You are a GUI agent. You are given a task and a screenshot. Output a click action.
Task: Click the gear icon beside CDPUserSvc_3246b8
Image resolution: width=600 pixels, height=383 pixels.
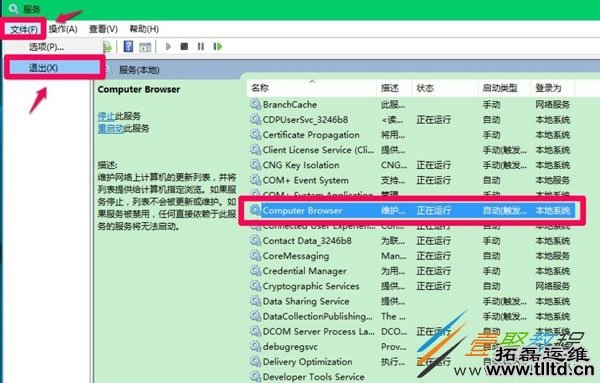click(255, 119)
